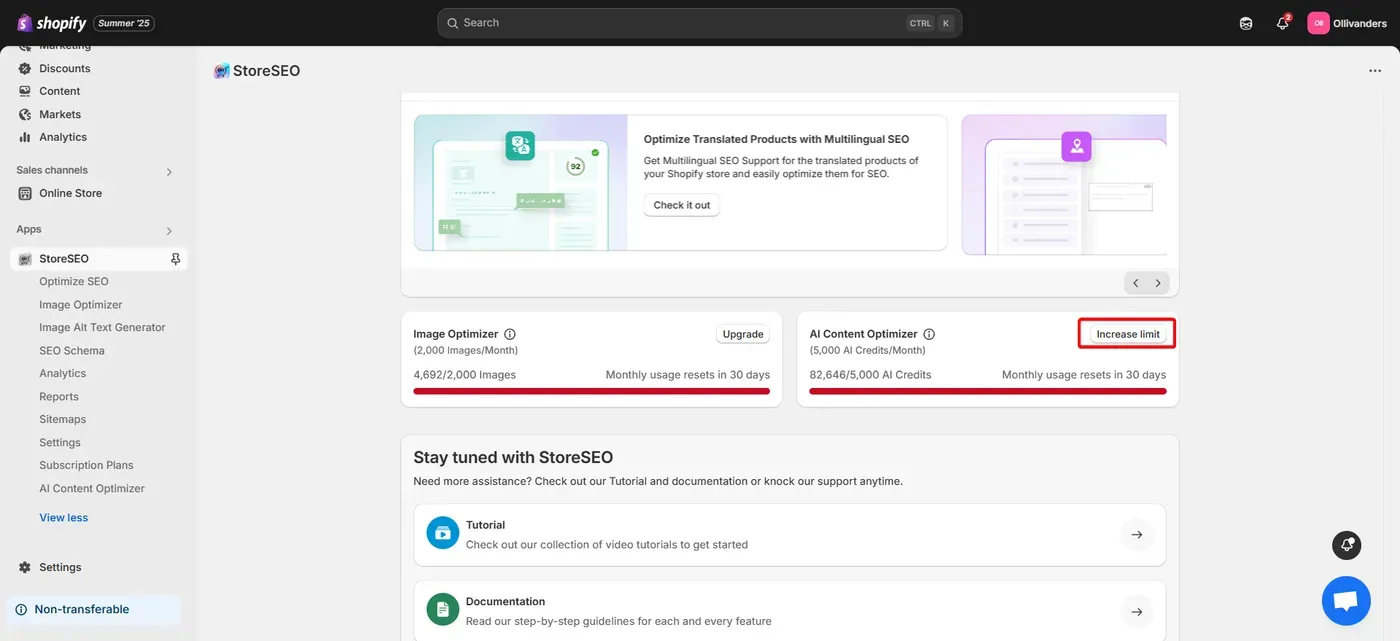The height and width of the screenshot is (641, 1400).
Task: Focus the Search field in top bar
Action: pyautogui.click(x=700, y=23)
